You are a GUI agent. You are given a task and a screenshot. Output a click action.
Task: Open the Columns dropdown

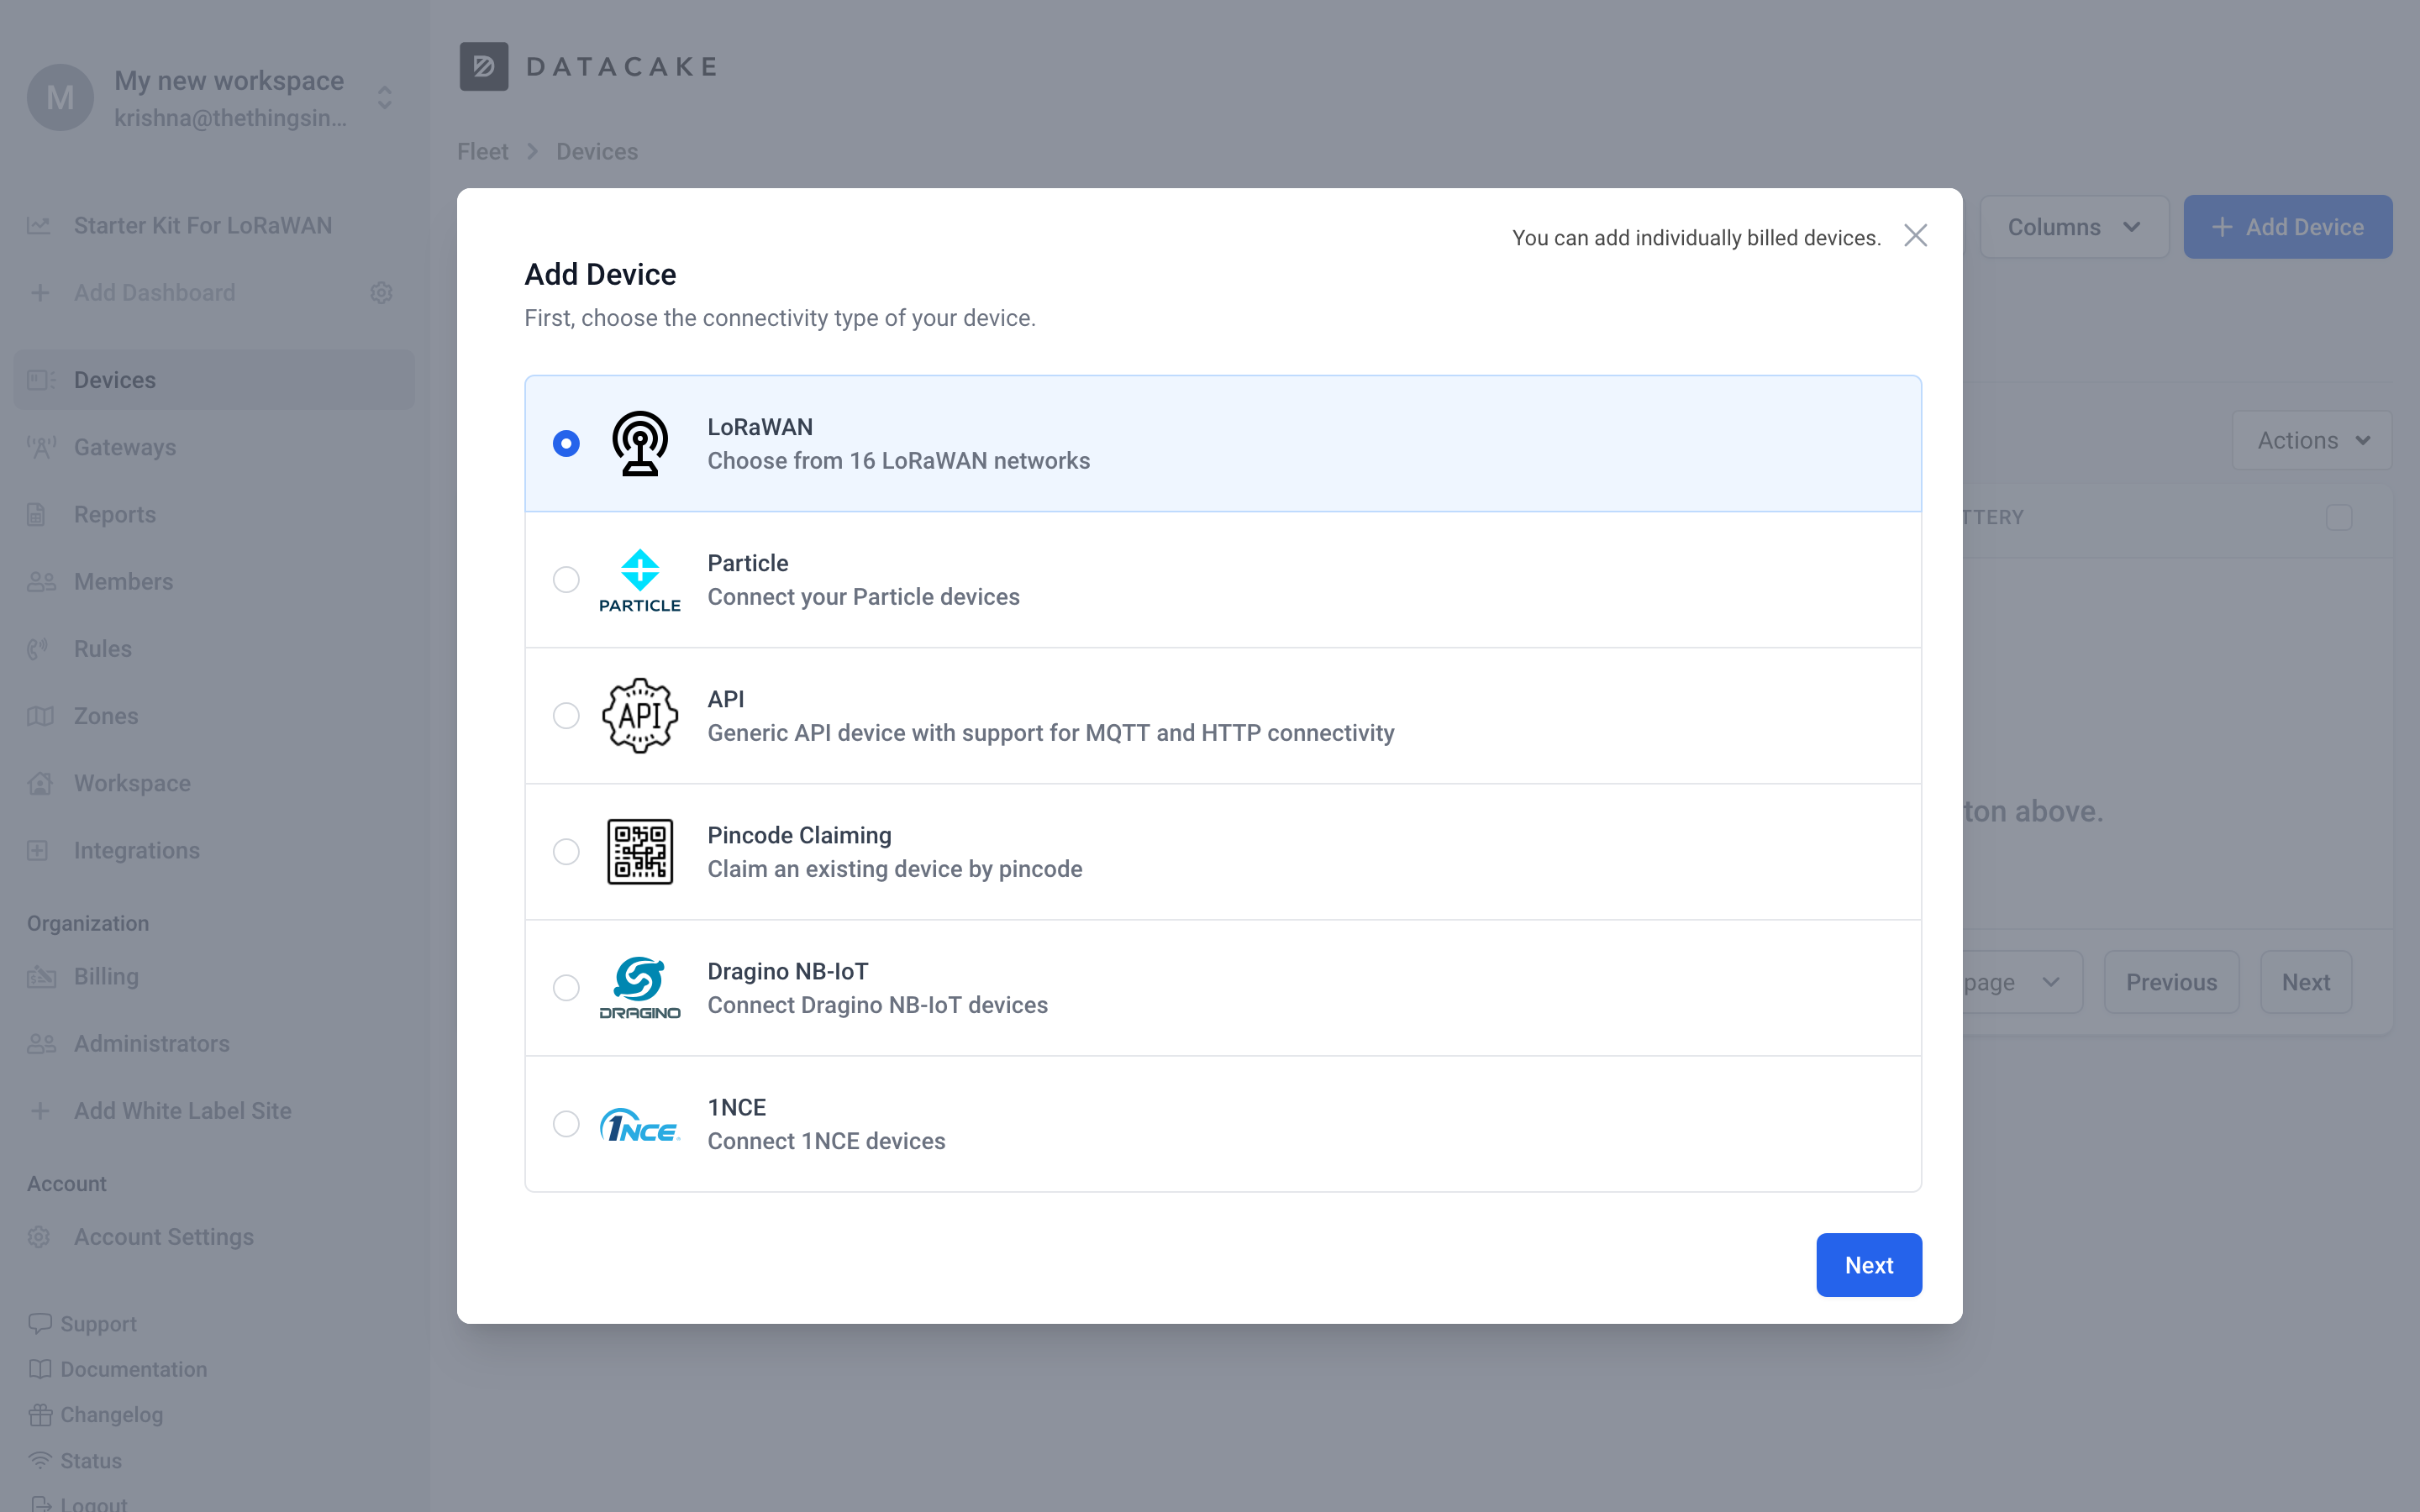[x=2073, y=227]
